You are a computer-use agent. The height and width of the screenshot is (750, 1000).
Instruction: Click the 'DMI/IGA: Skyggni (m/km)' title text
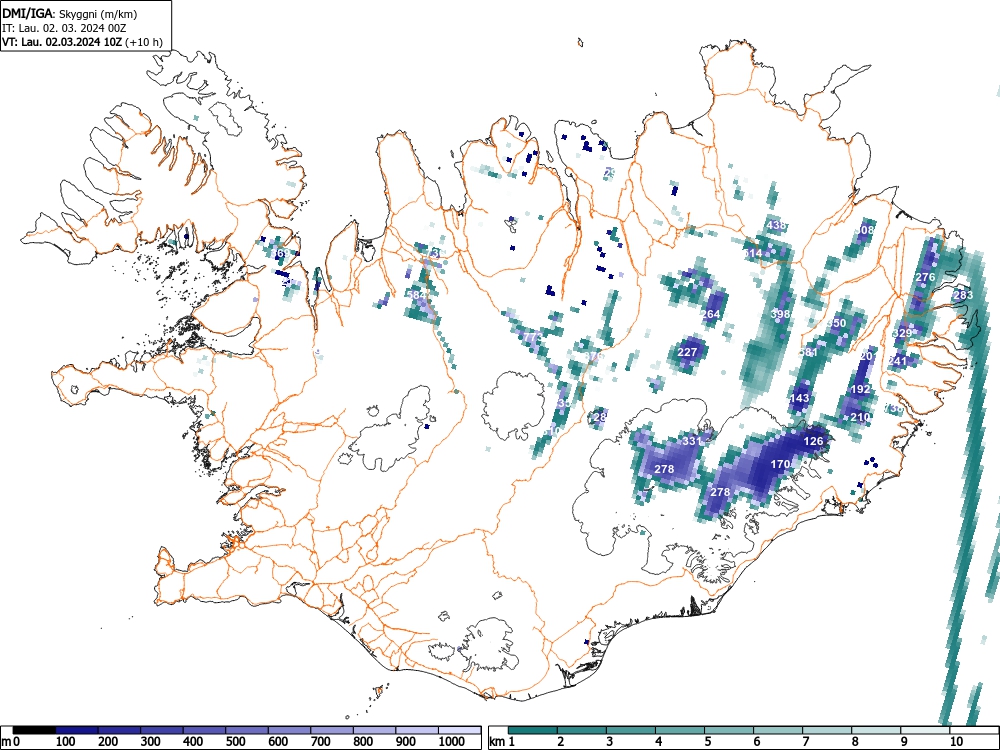(70, 14)
